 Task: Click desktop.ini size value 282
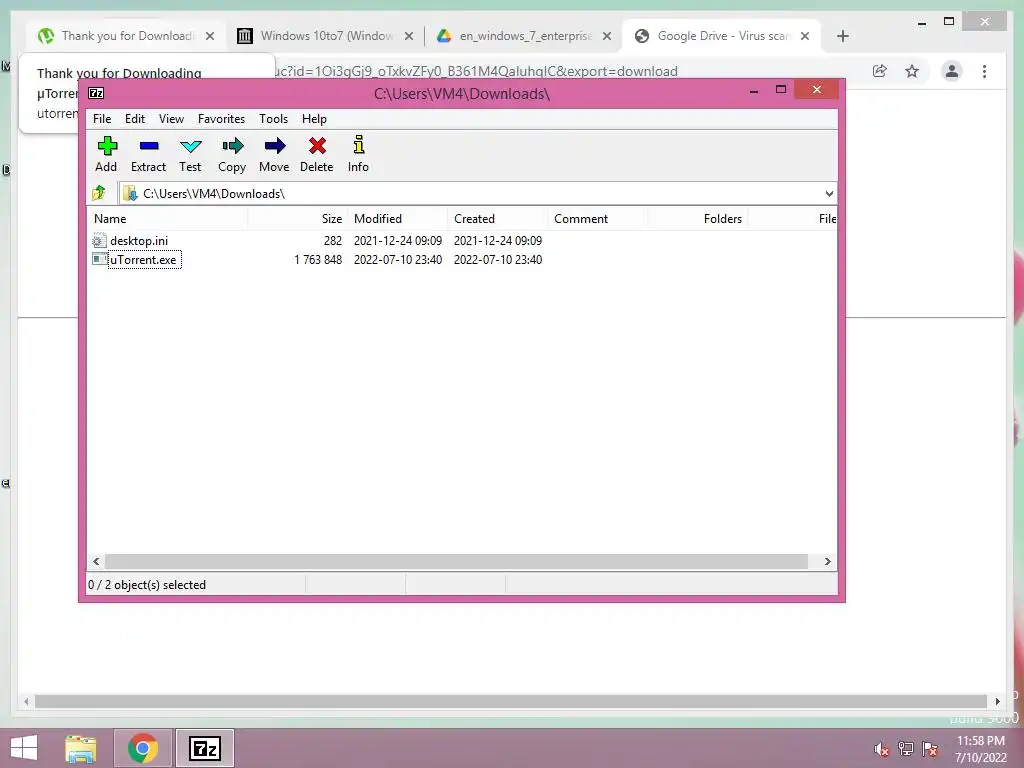(x=333, y=241)
